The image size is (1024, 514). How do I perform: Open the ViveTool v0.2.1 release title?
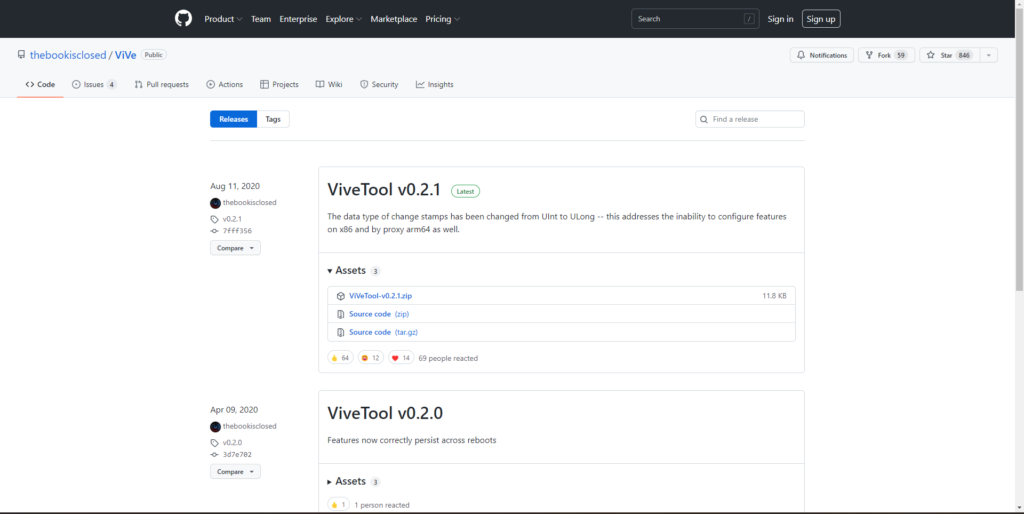click(x=384, y=189)
